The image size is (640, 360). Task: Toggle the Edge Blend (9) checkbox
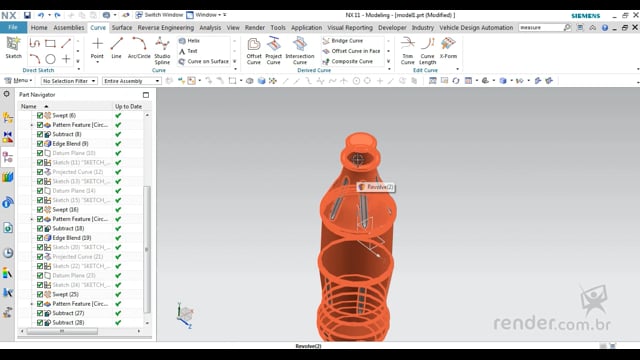point(40,144)
